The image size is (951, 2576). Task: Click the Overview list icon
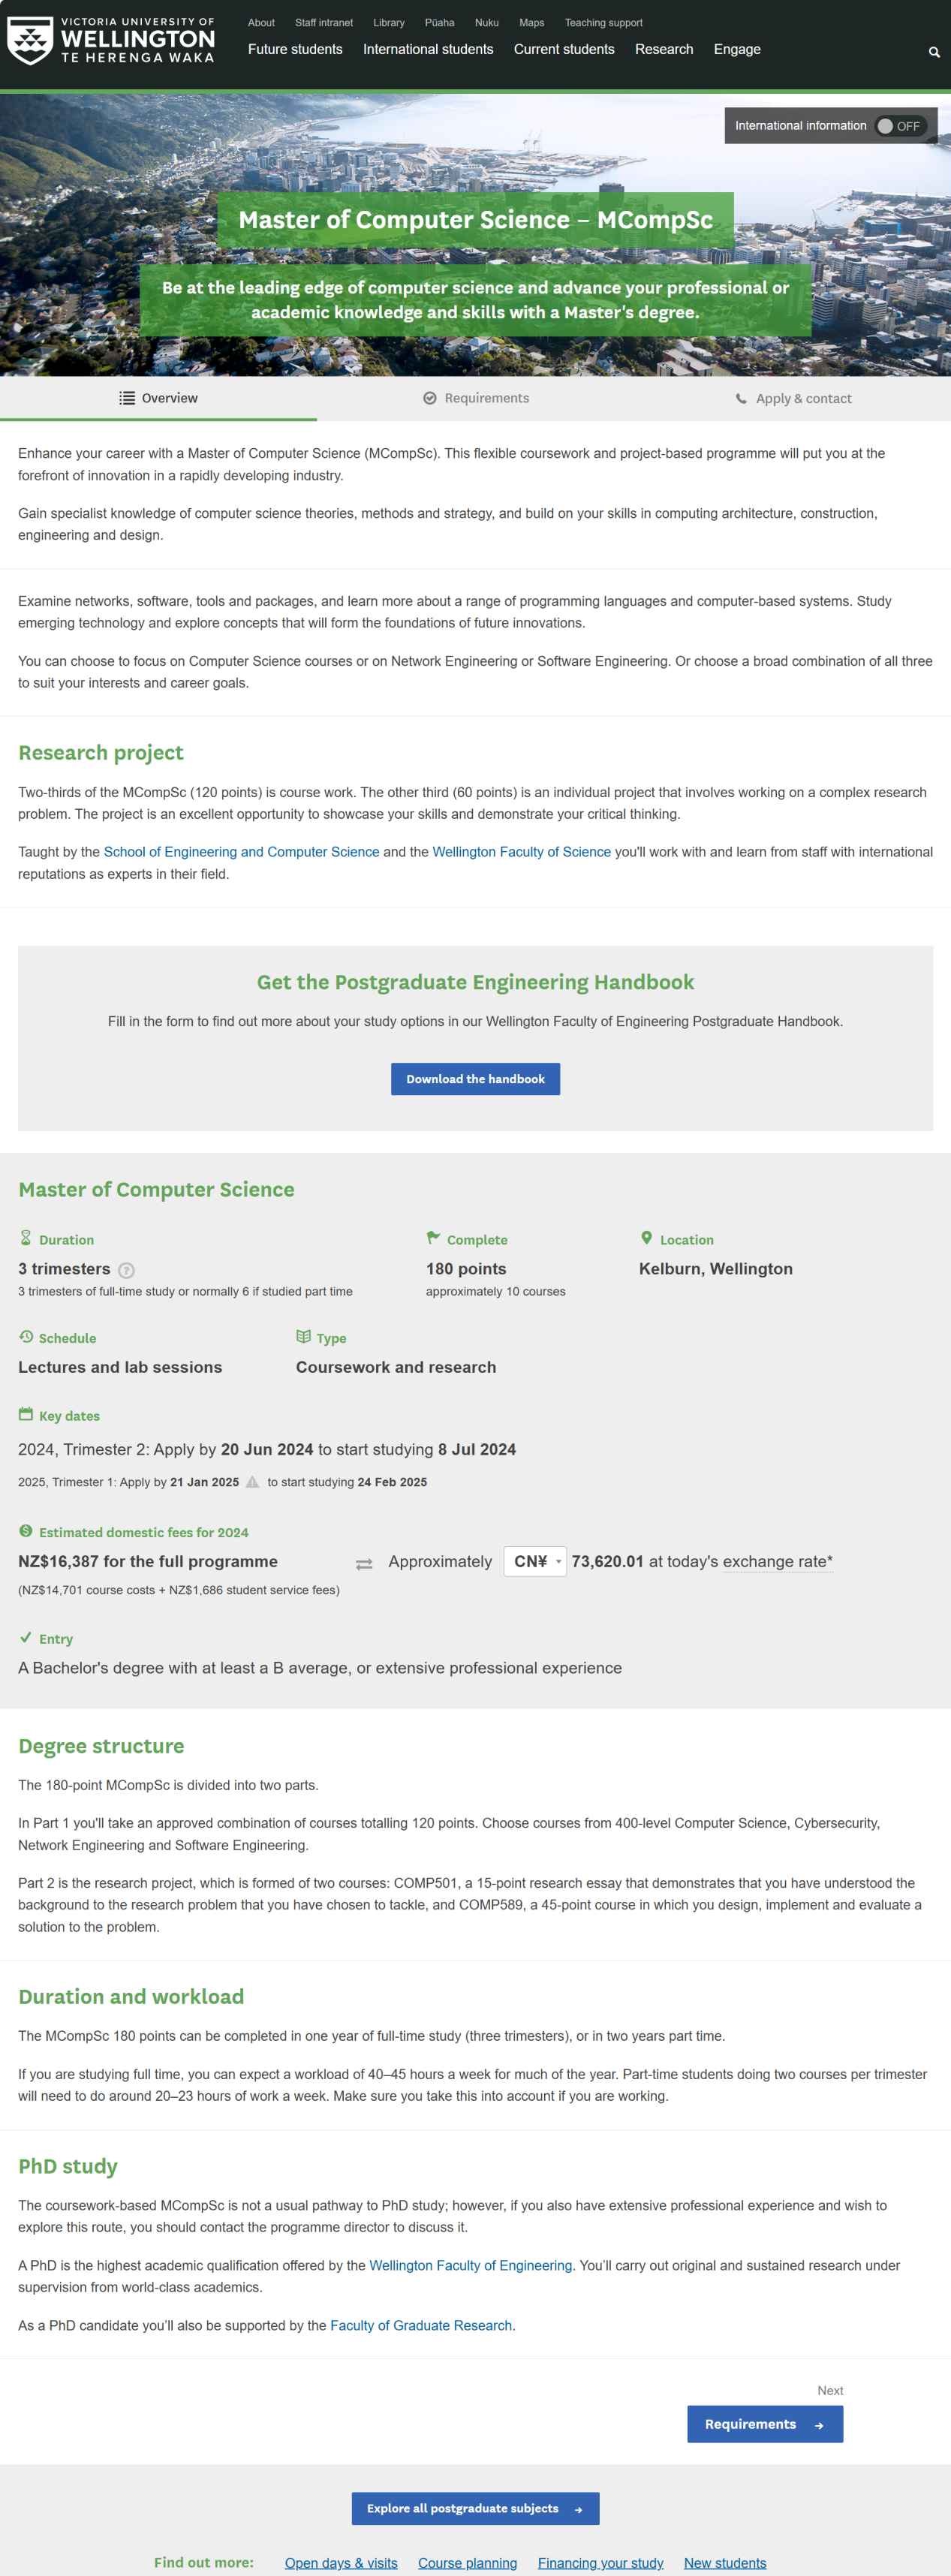click(x=127, y=398)
